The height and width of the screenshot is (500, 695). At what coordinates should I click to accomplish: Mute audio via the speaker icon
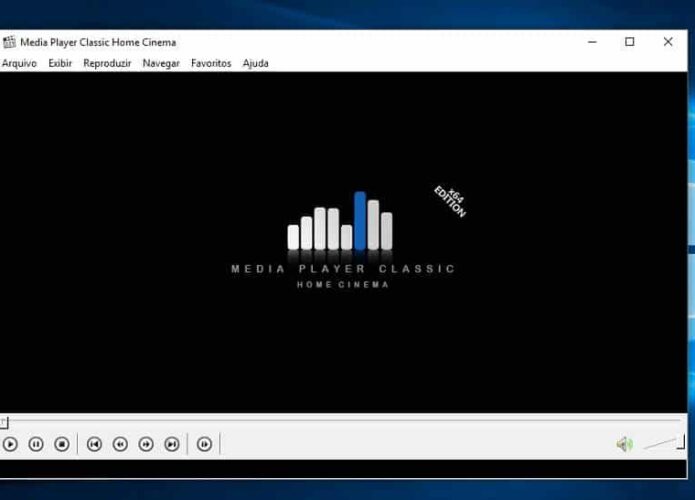[625, 444]
